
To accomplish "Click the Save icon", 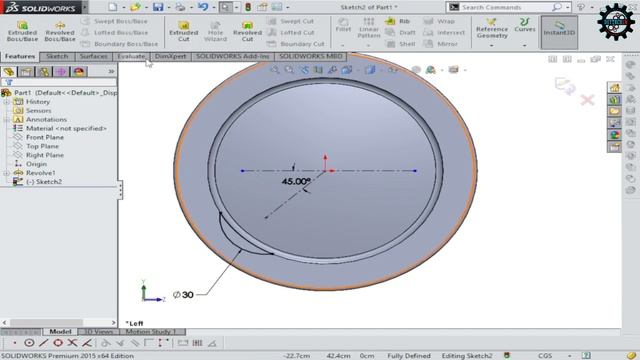I will click(x=158, y=7).
